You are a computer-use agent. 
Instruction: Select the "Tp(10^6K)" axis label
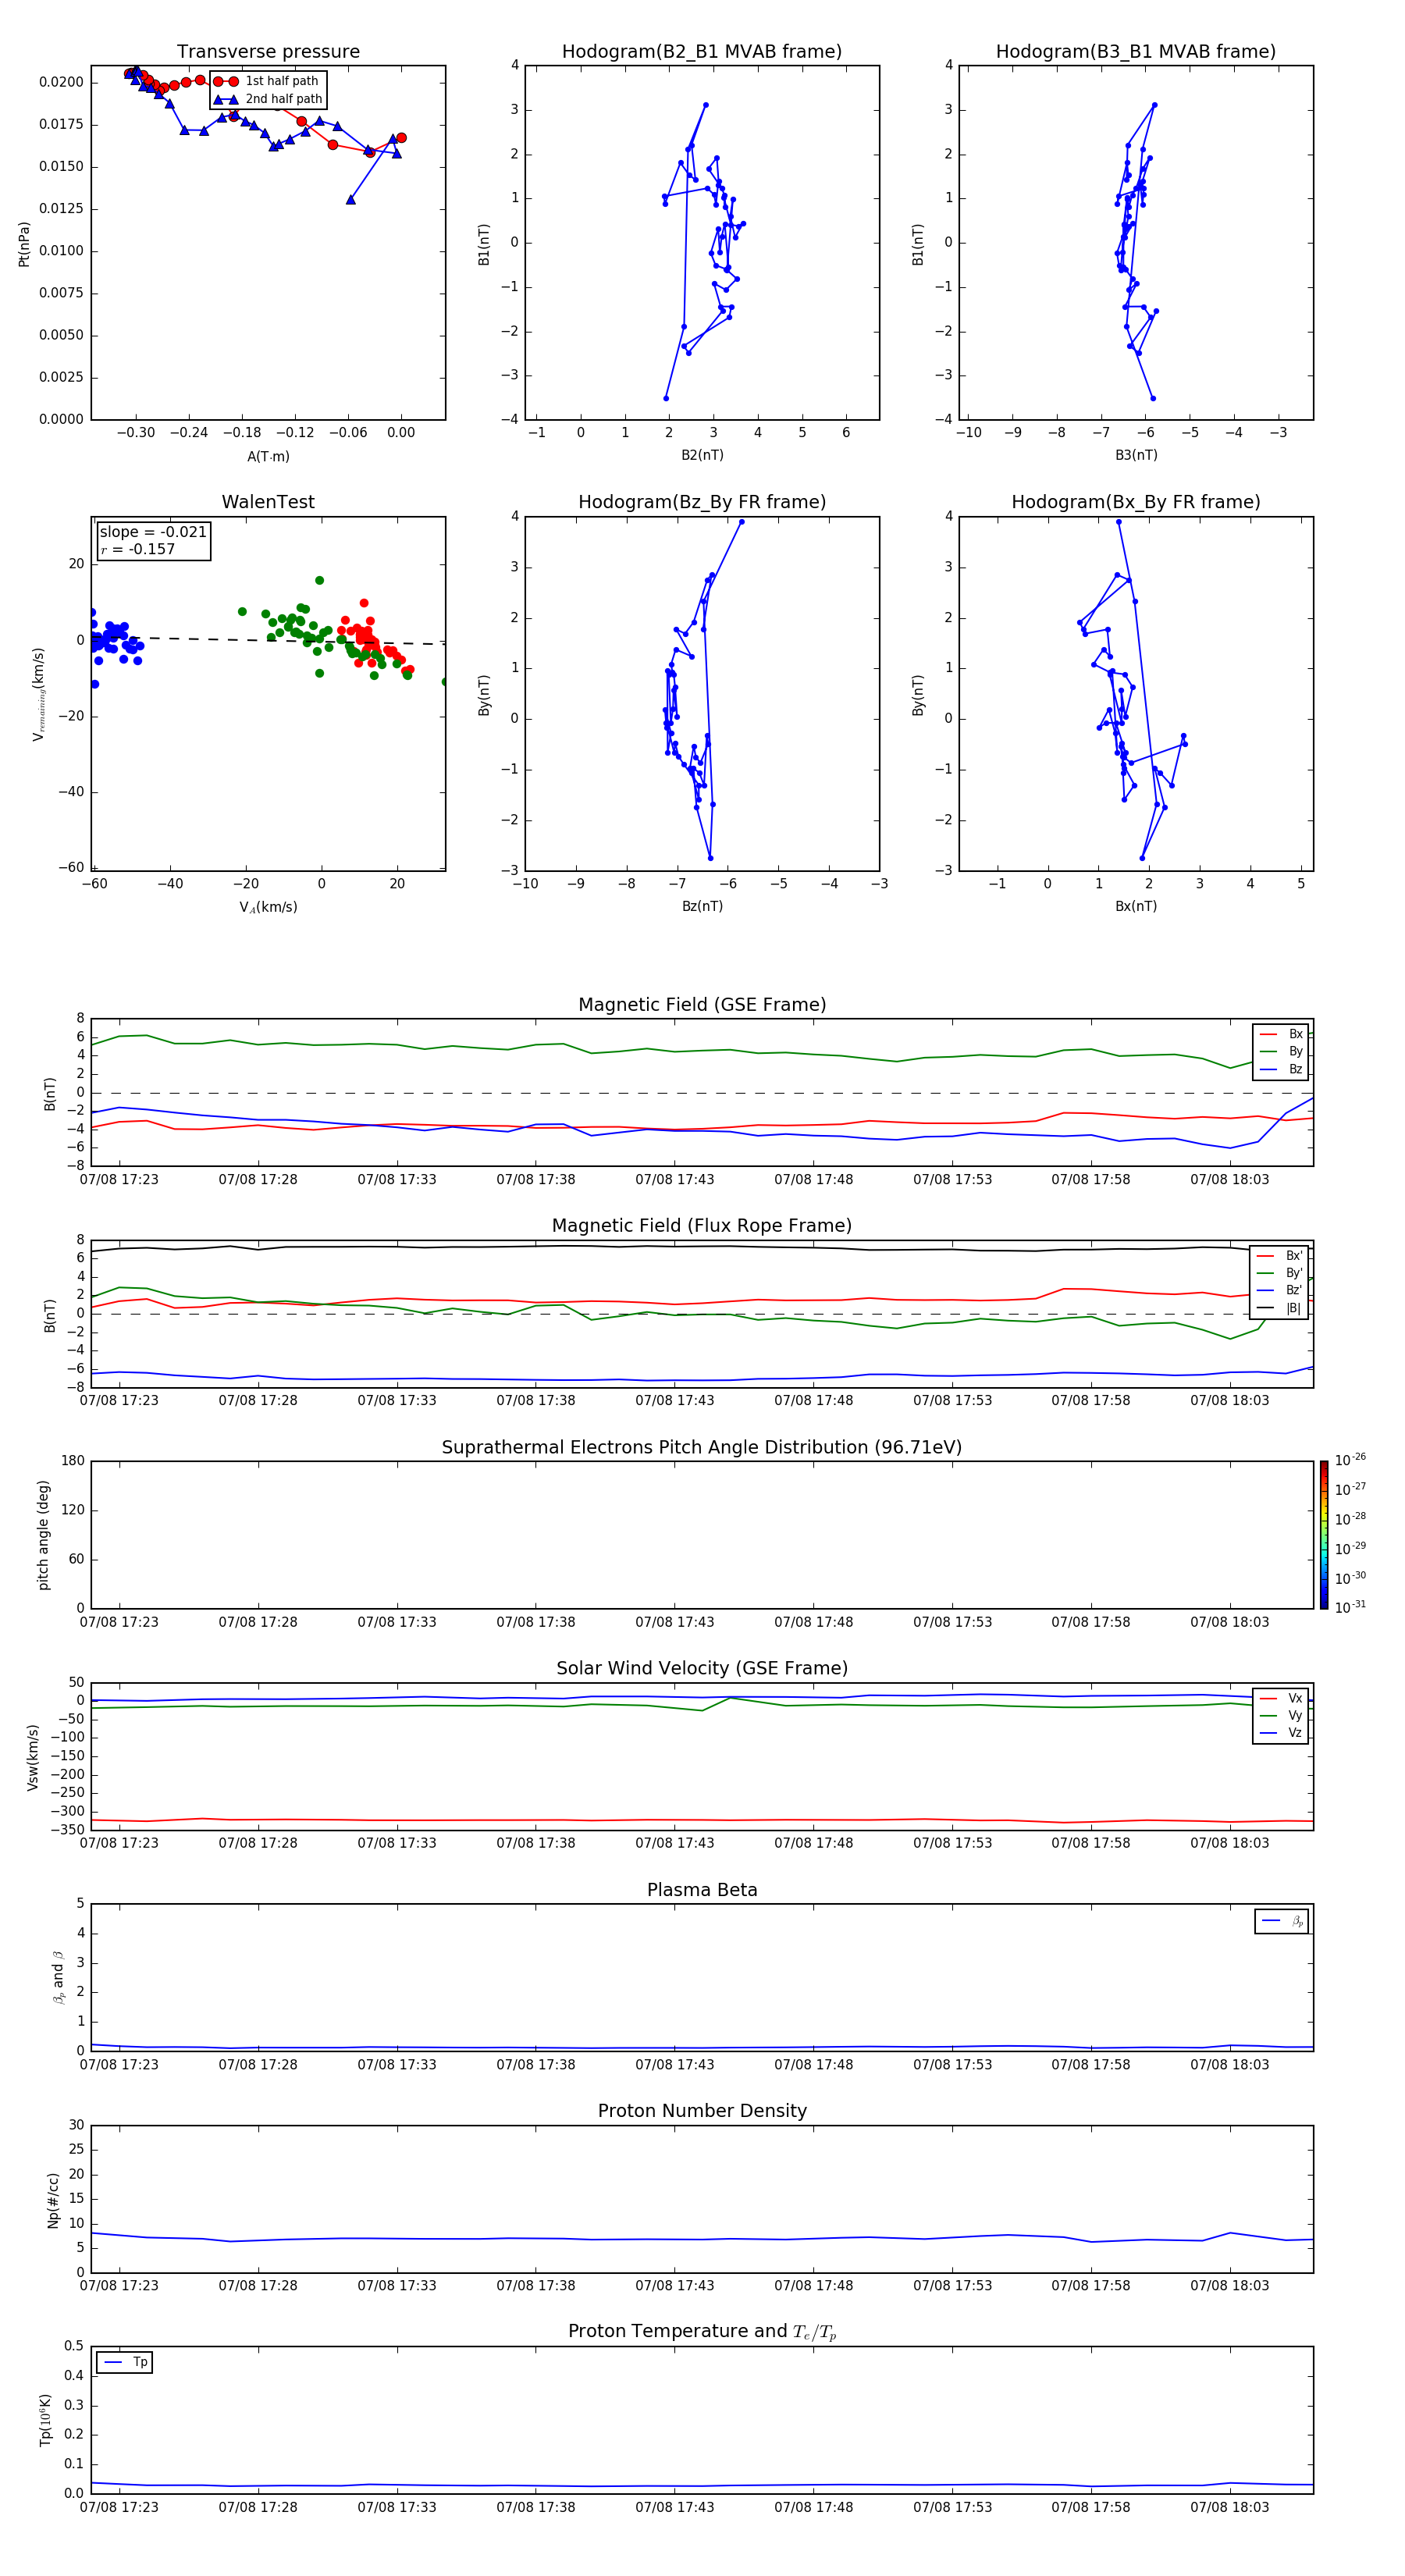click(x=45, y=2420)
